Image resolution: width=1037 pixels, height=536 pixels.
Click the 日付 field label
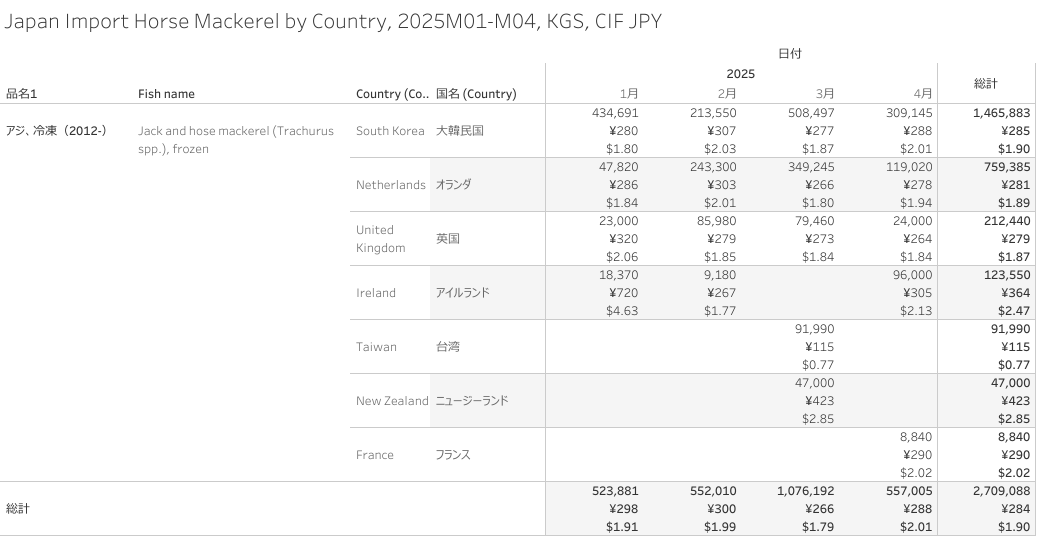[x=790, y=54]
